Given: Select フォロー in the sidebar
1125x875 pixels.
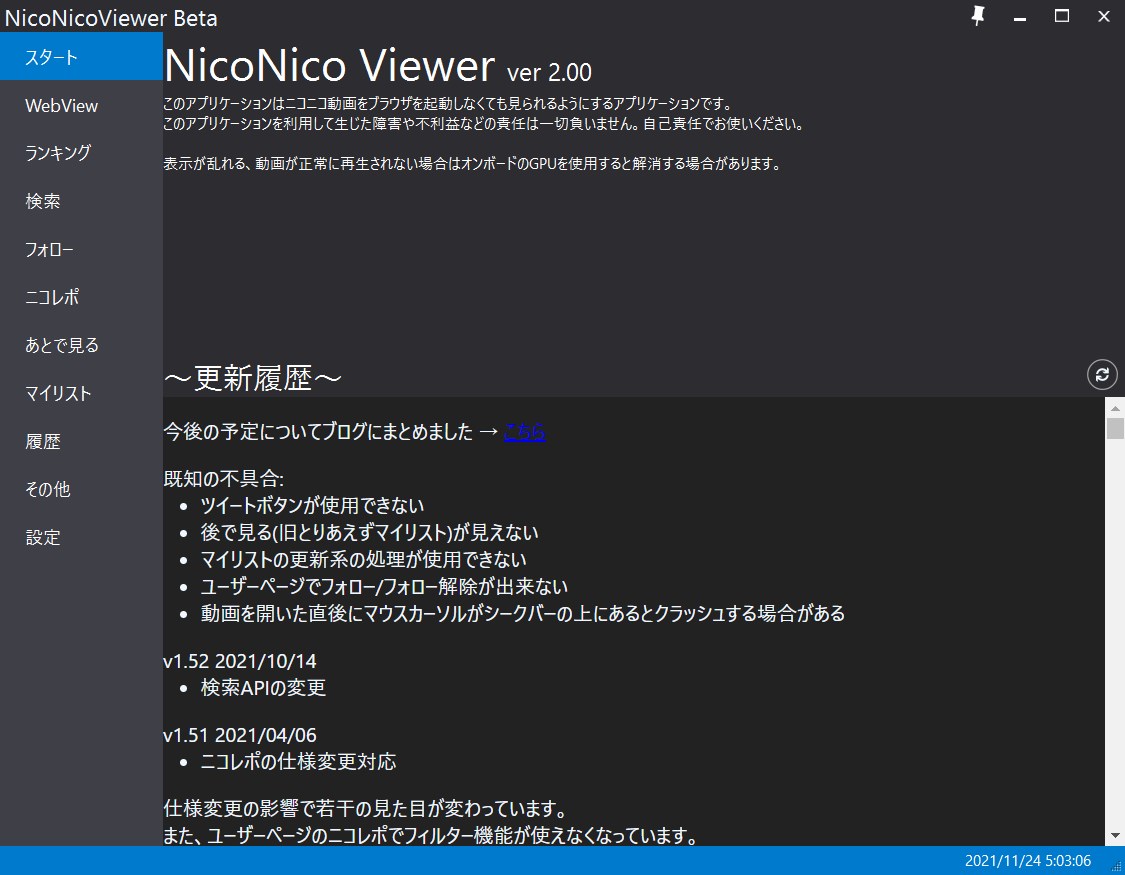Looking at the screenshot, I should pos(81,250).
